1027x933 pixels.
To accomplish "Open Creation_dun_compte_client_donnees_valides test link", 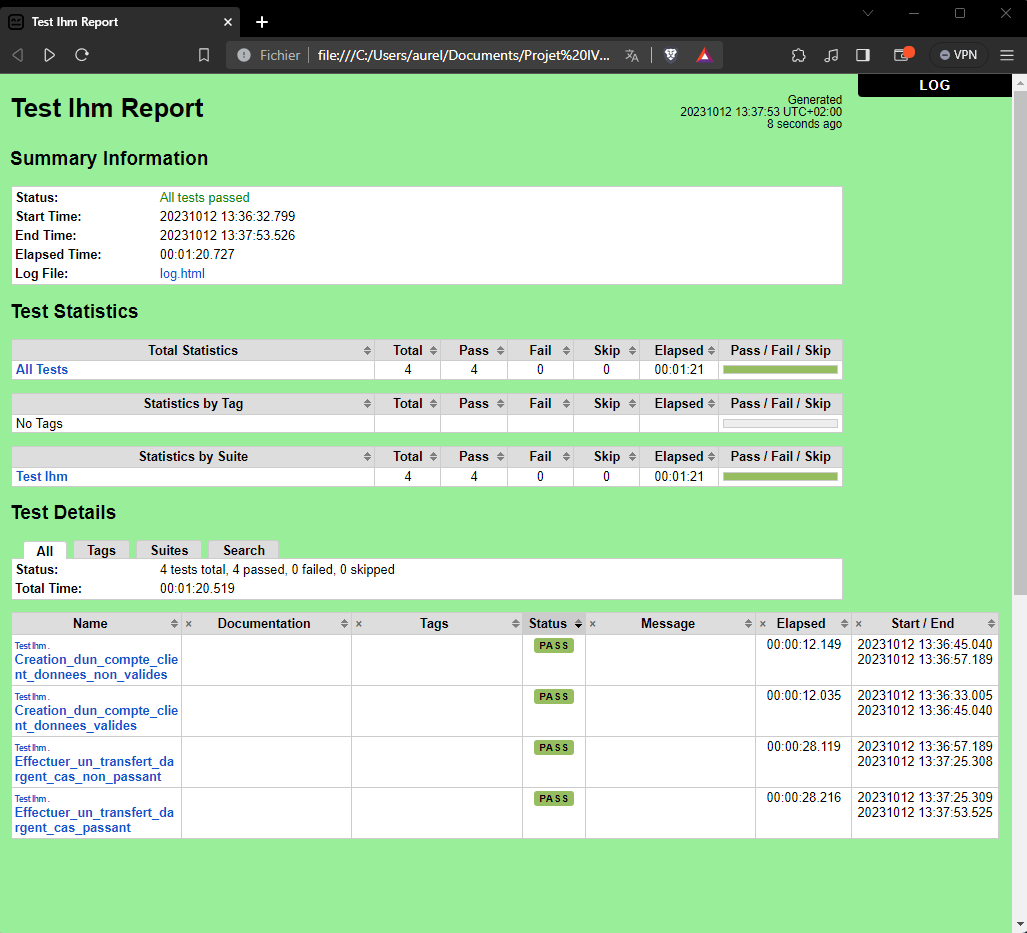I will [96, 718].
